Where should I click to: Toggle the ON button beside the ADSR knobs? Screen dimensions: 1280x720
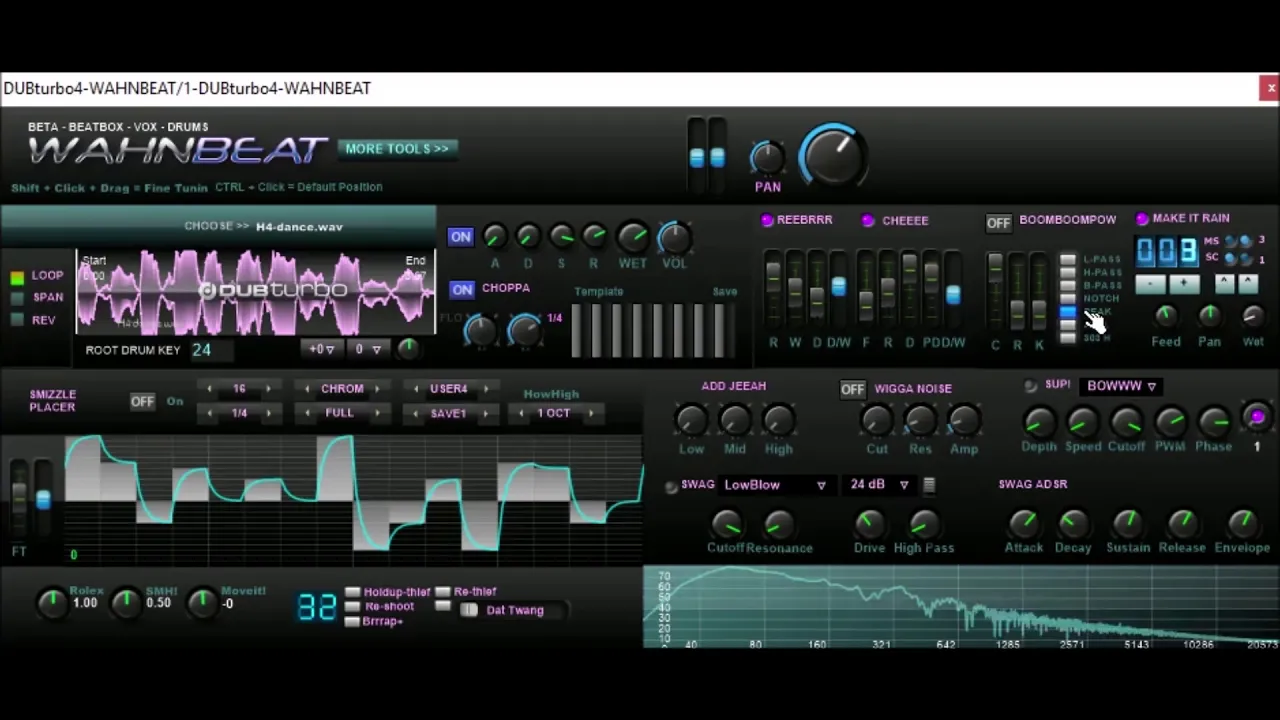pyautogui.click(x=460, y=237)
